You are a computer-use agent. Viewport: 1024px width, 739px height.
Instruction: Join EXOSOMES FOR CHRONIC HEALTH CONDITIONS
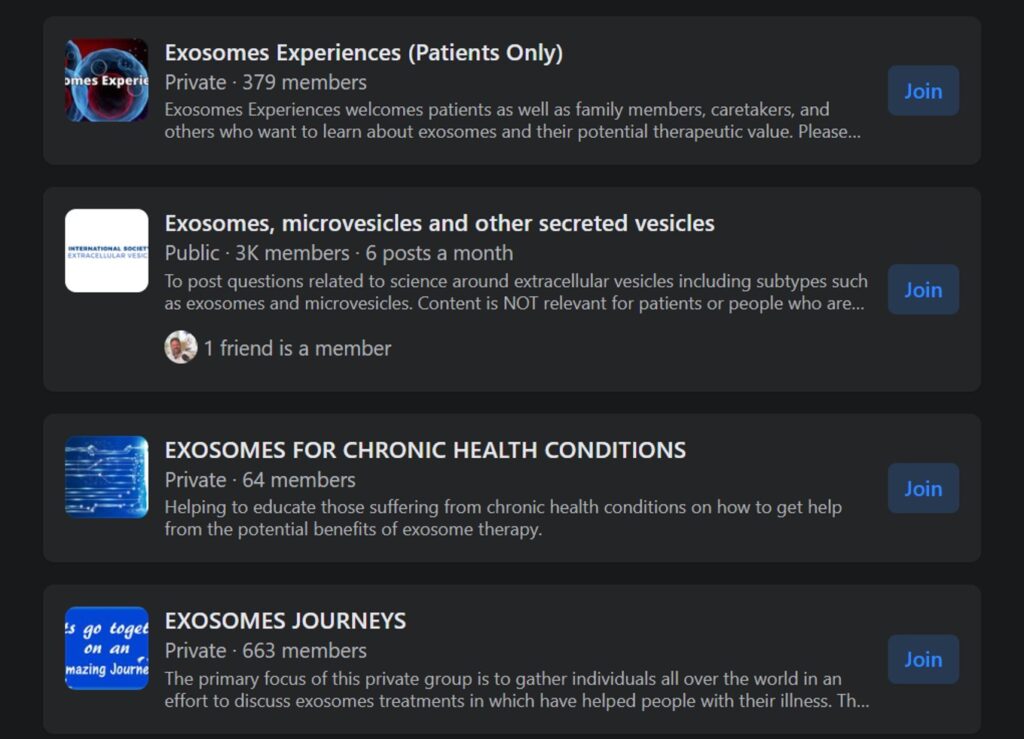(922, 488)
